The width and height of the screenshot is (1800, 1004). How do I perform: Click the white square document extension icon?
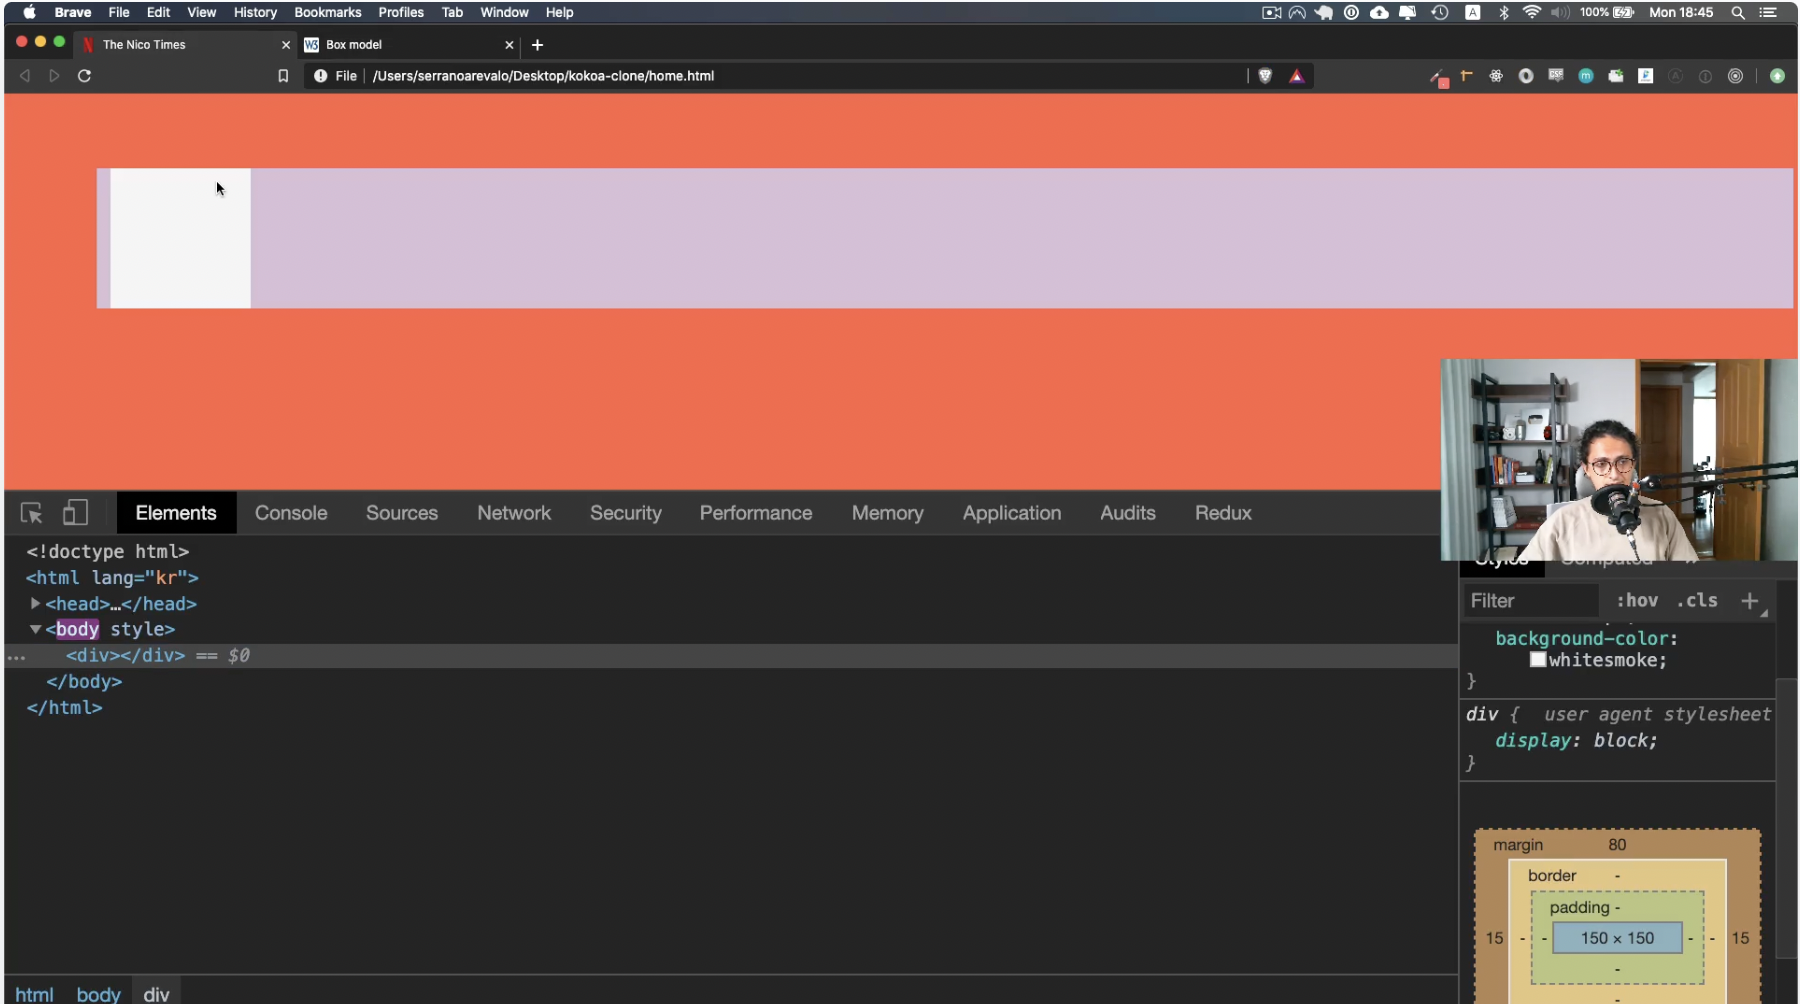[x=1646, y=76]
